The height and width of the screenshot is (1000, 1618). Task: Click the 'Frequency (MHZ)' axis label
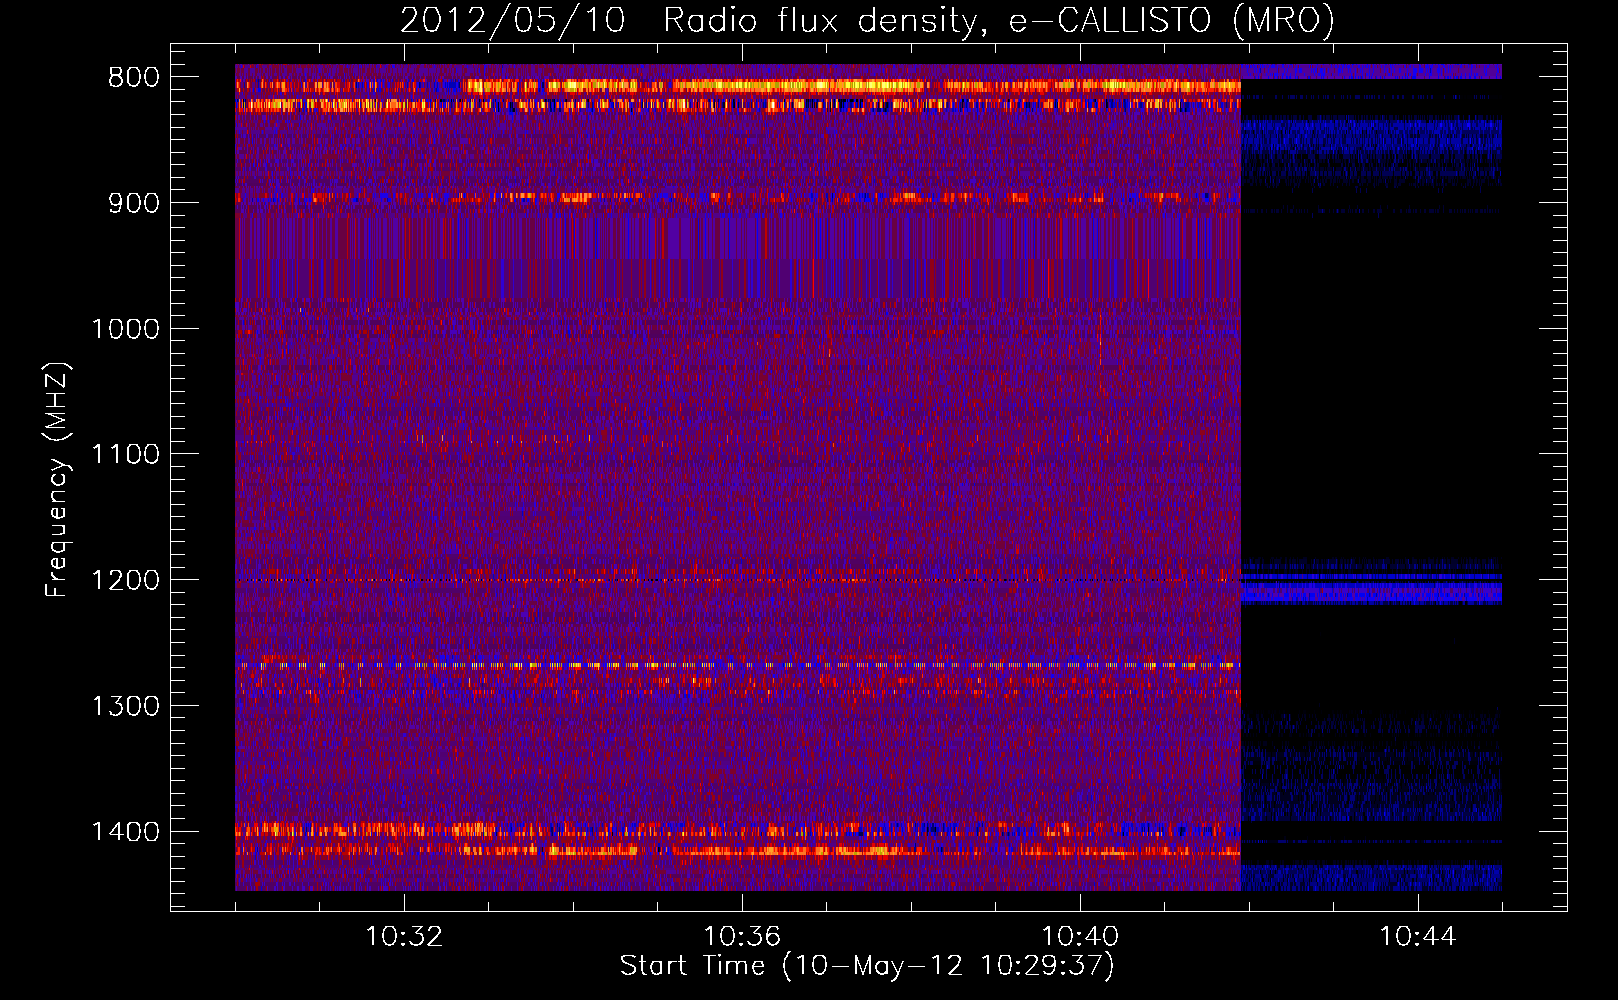point(57,480)
